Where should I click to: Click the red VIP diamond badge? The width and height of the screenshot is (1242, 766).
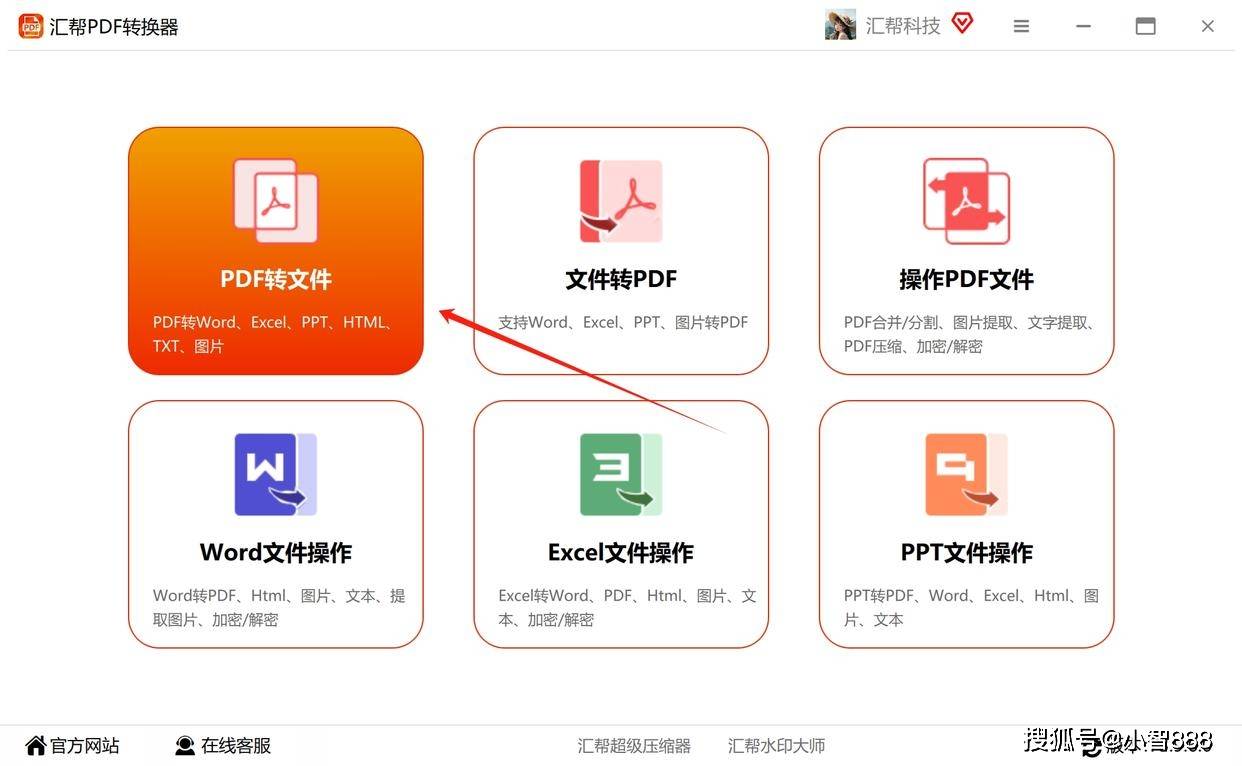tap(962, 23)
